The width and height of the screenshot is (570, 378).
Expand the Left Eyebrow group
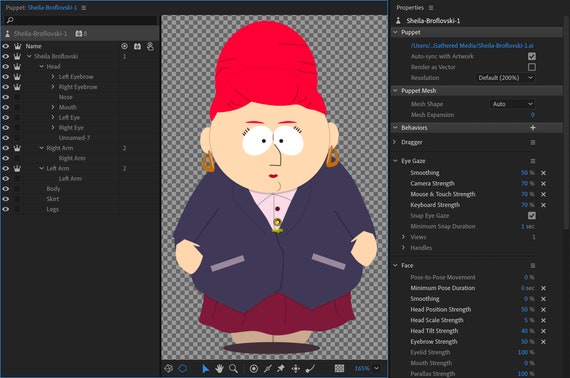click(53, 77)
